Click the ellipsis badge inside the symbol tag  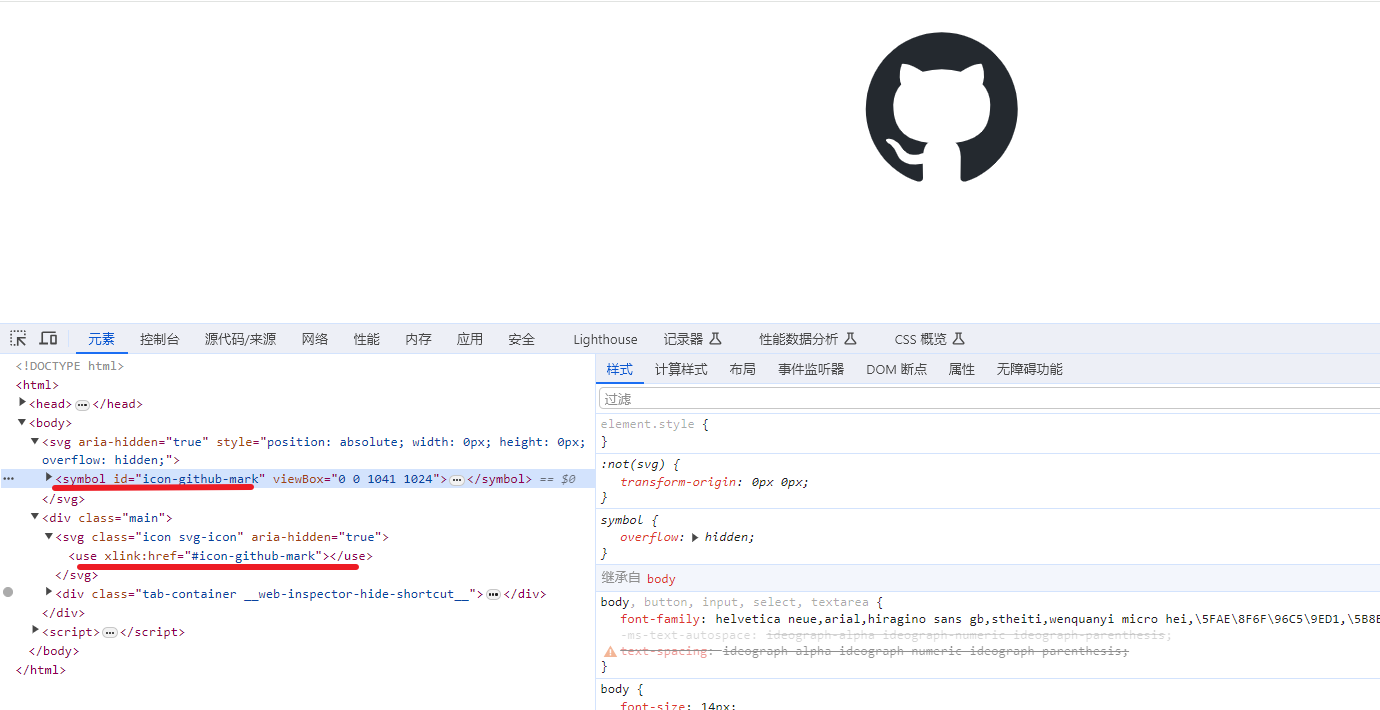[457, 480]
